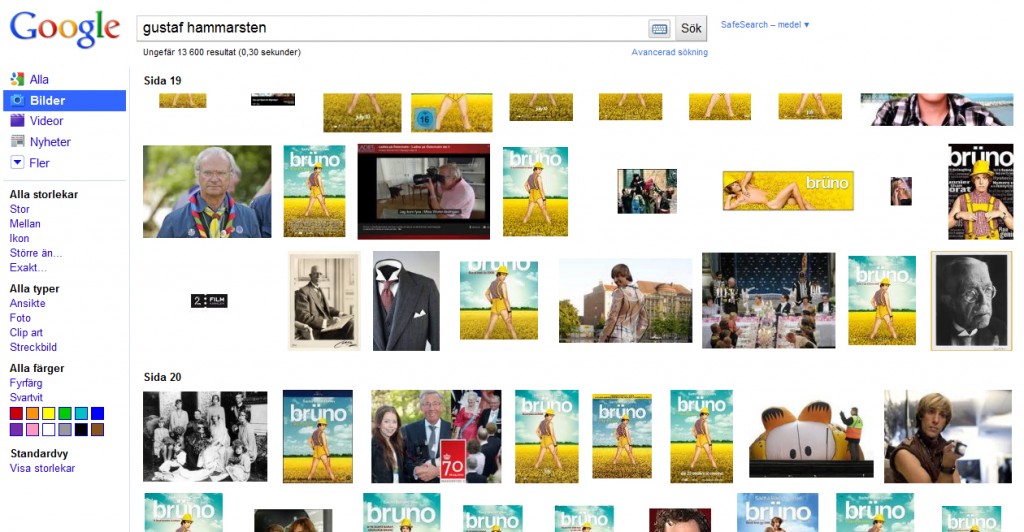Pick the teal color swatch
The width and height of the screenshot is (1024, 532).
(x=81, y=413)
